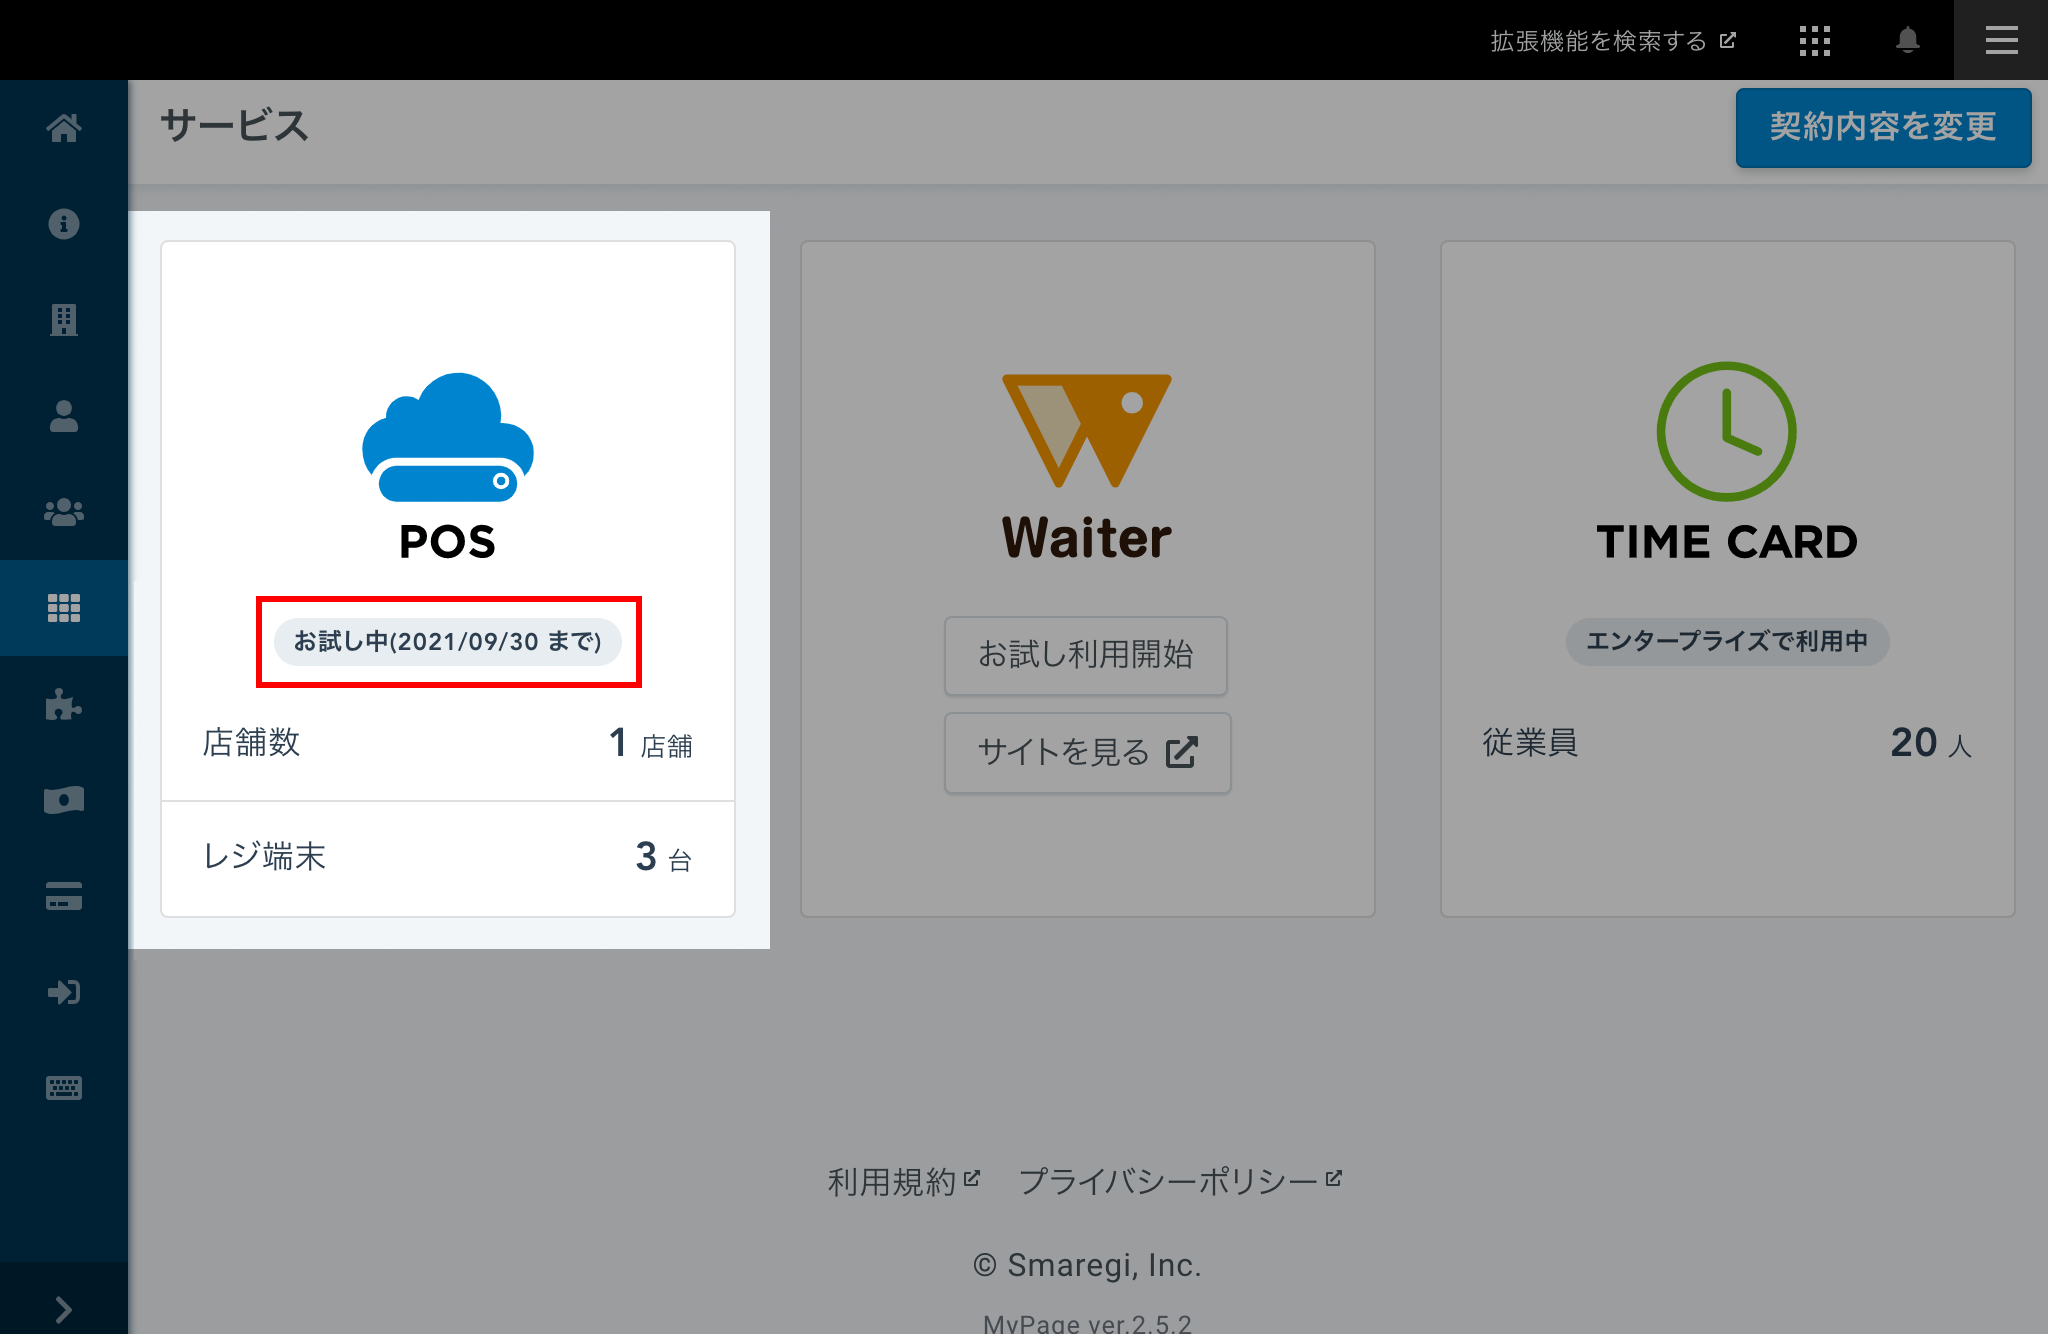Open the notifications bell

(x=1908, y=40)
